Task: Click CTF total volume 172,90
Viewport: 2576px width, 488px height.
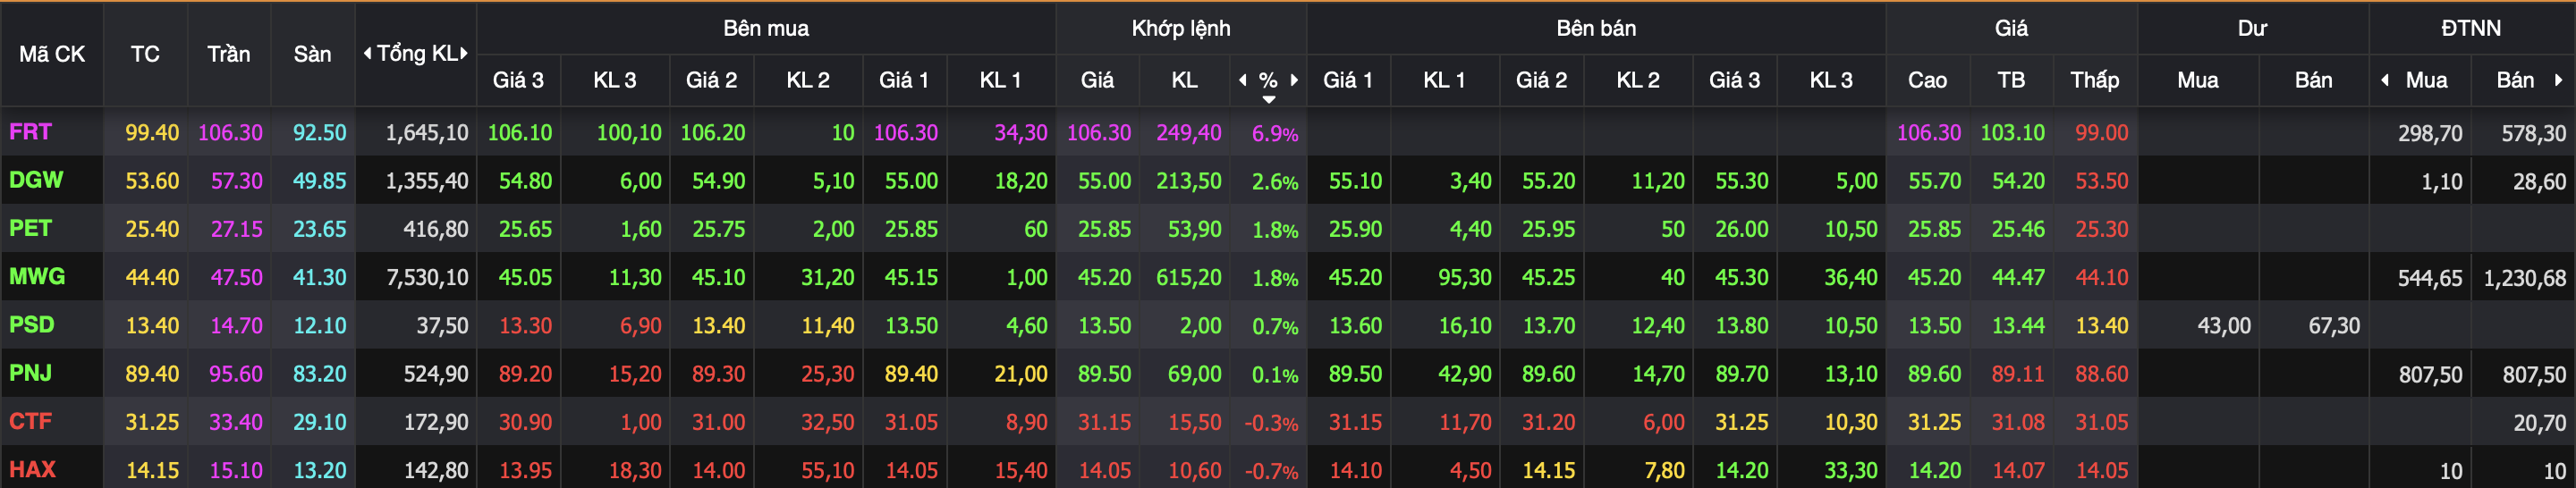Action: 436,422
